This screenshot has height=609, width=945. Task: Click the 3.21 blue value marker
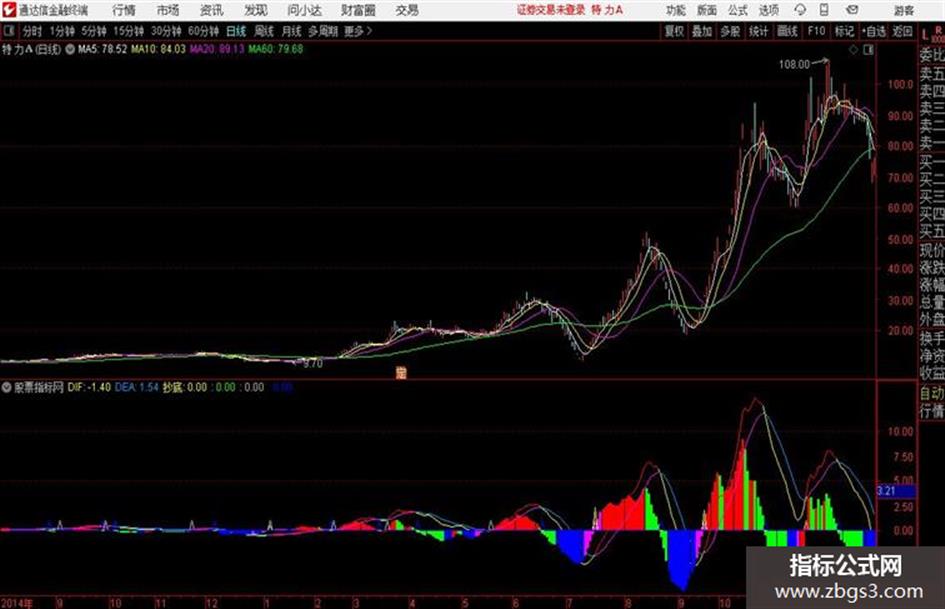point(896,491)
